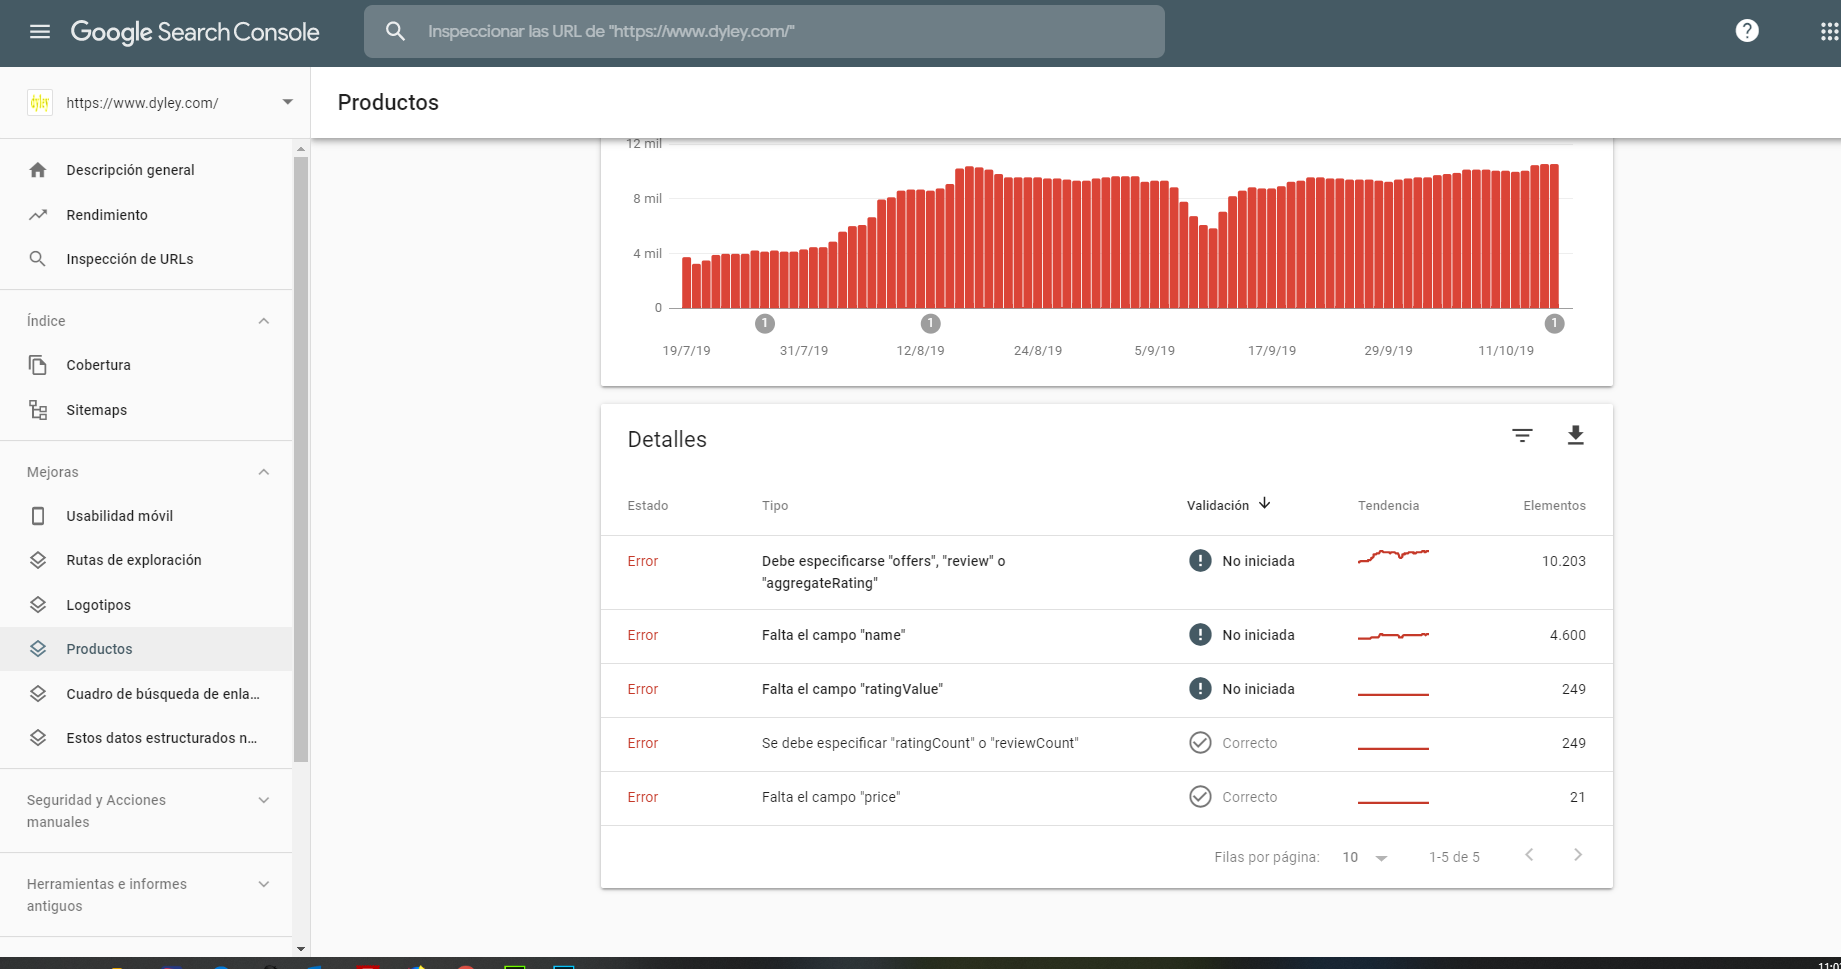
Task: Open the Falta el campo "price" error
Action: coord(1106,799)
